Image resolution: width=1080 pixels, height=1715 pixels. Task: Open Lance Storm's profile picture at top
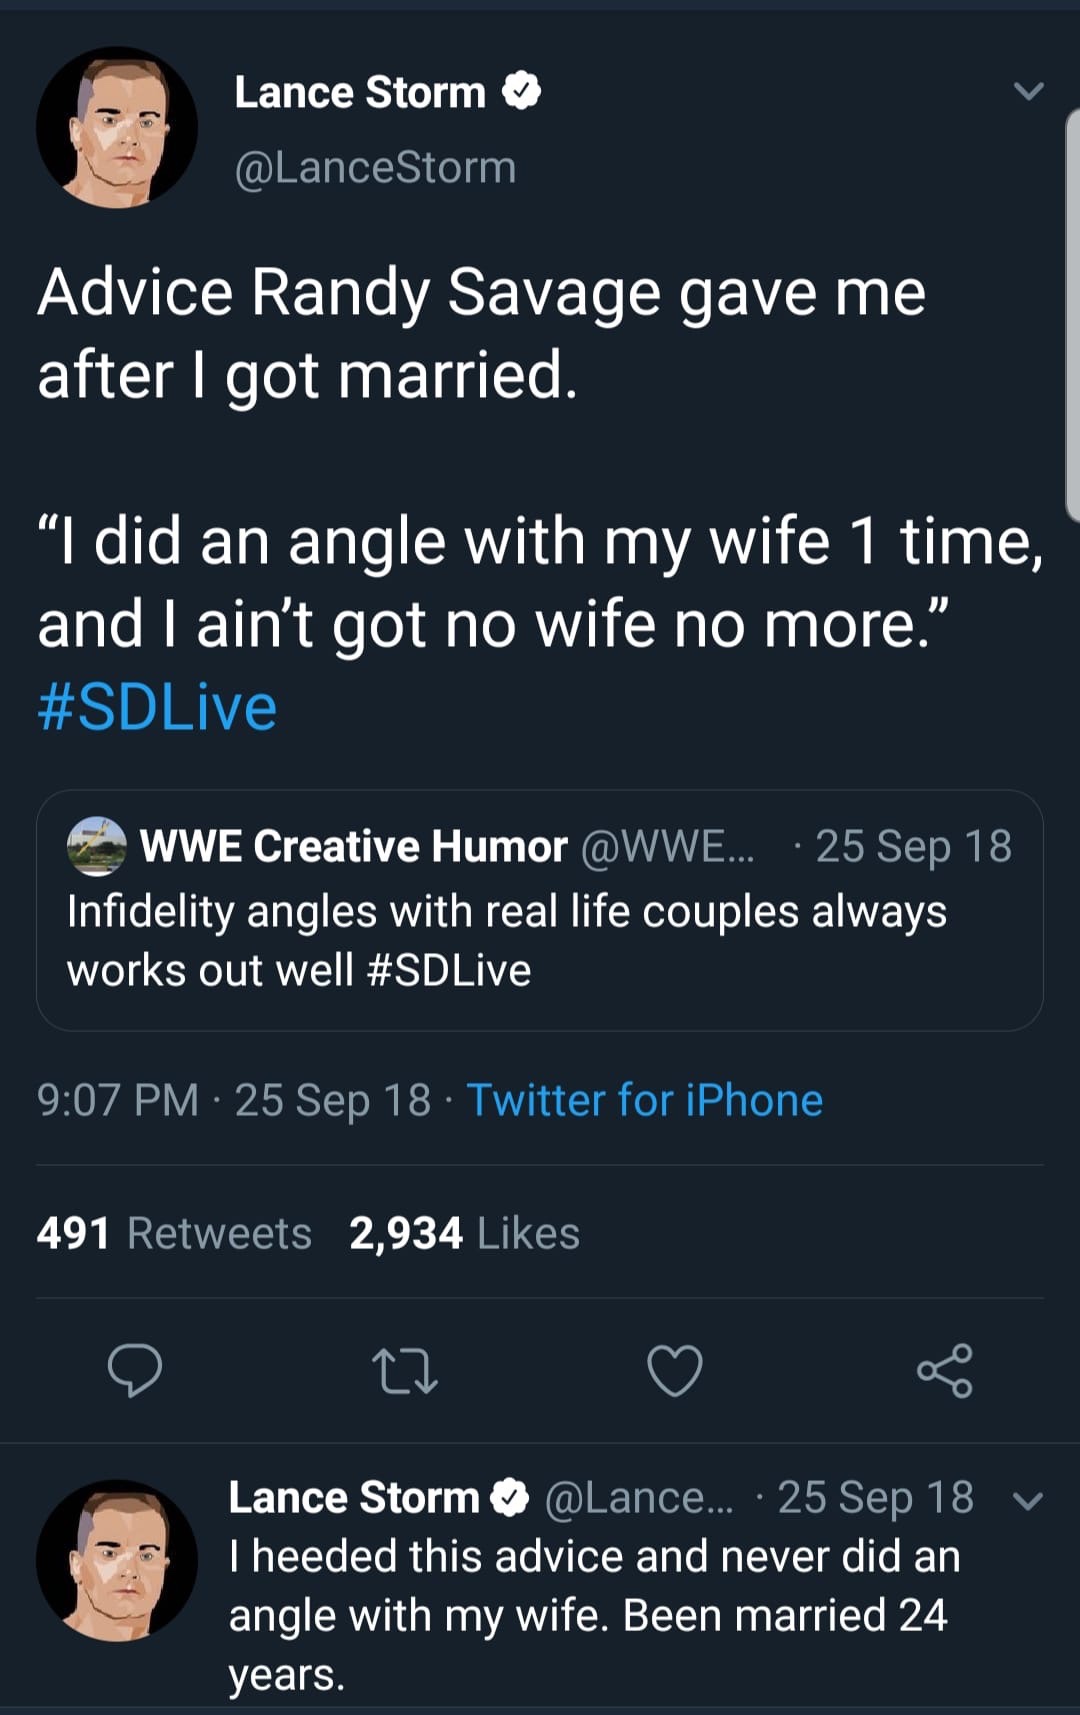pos(117,127)
